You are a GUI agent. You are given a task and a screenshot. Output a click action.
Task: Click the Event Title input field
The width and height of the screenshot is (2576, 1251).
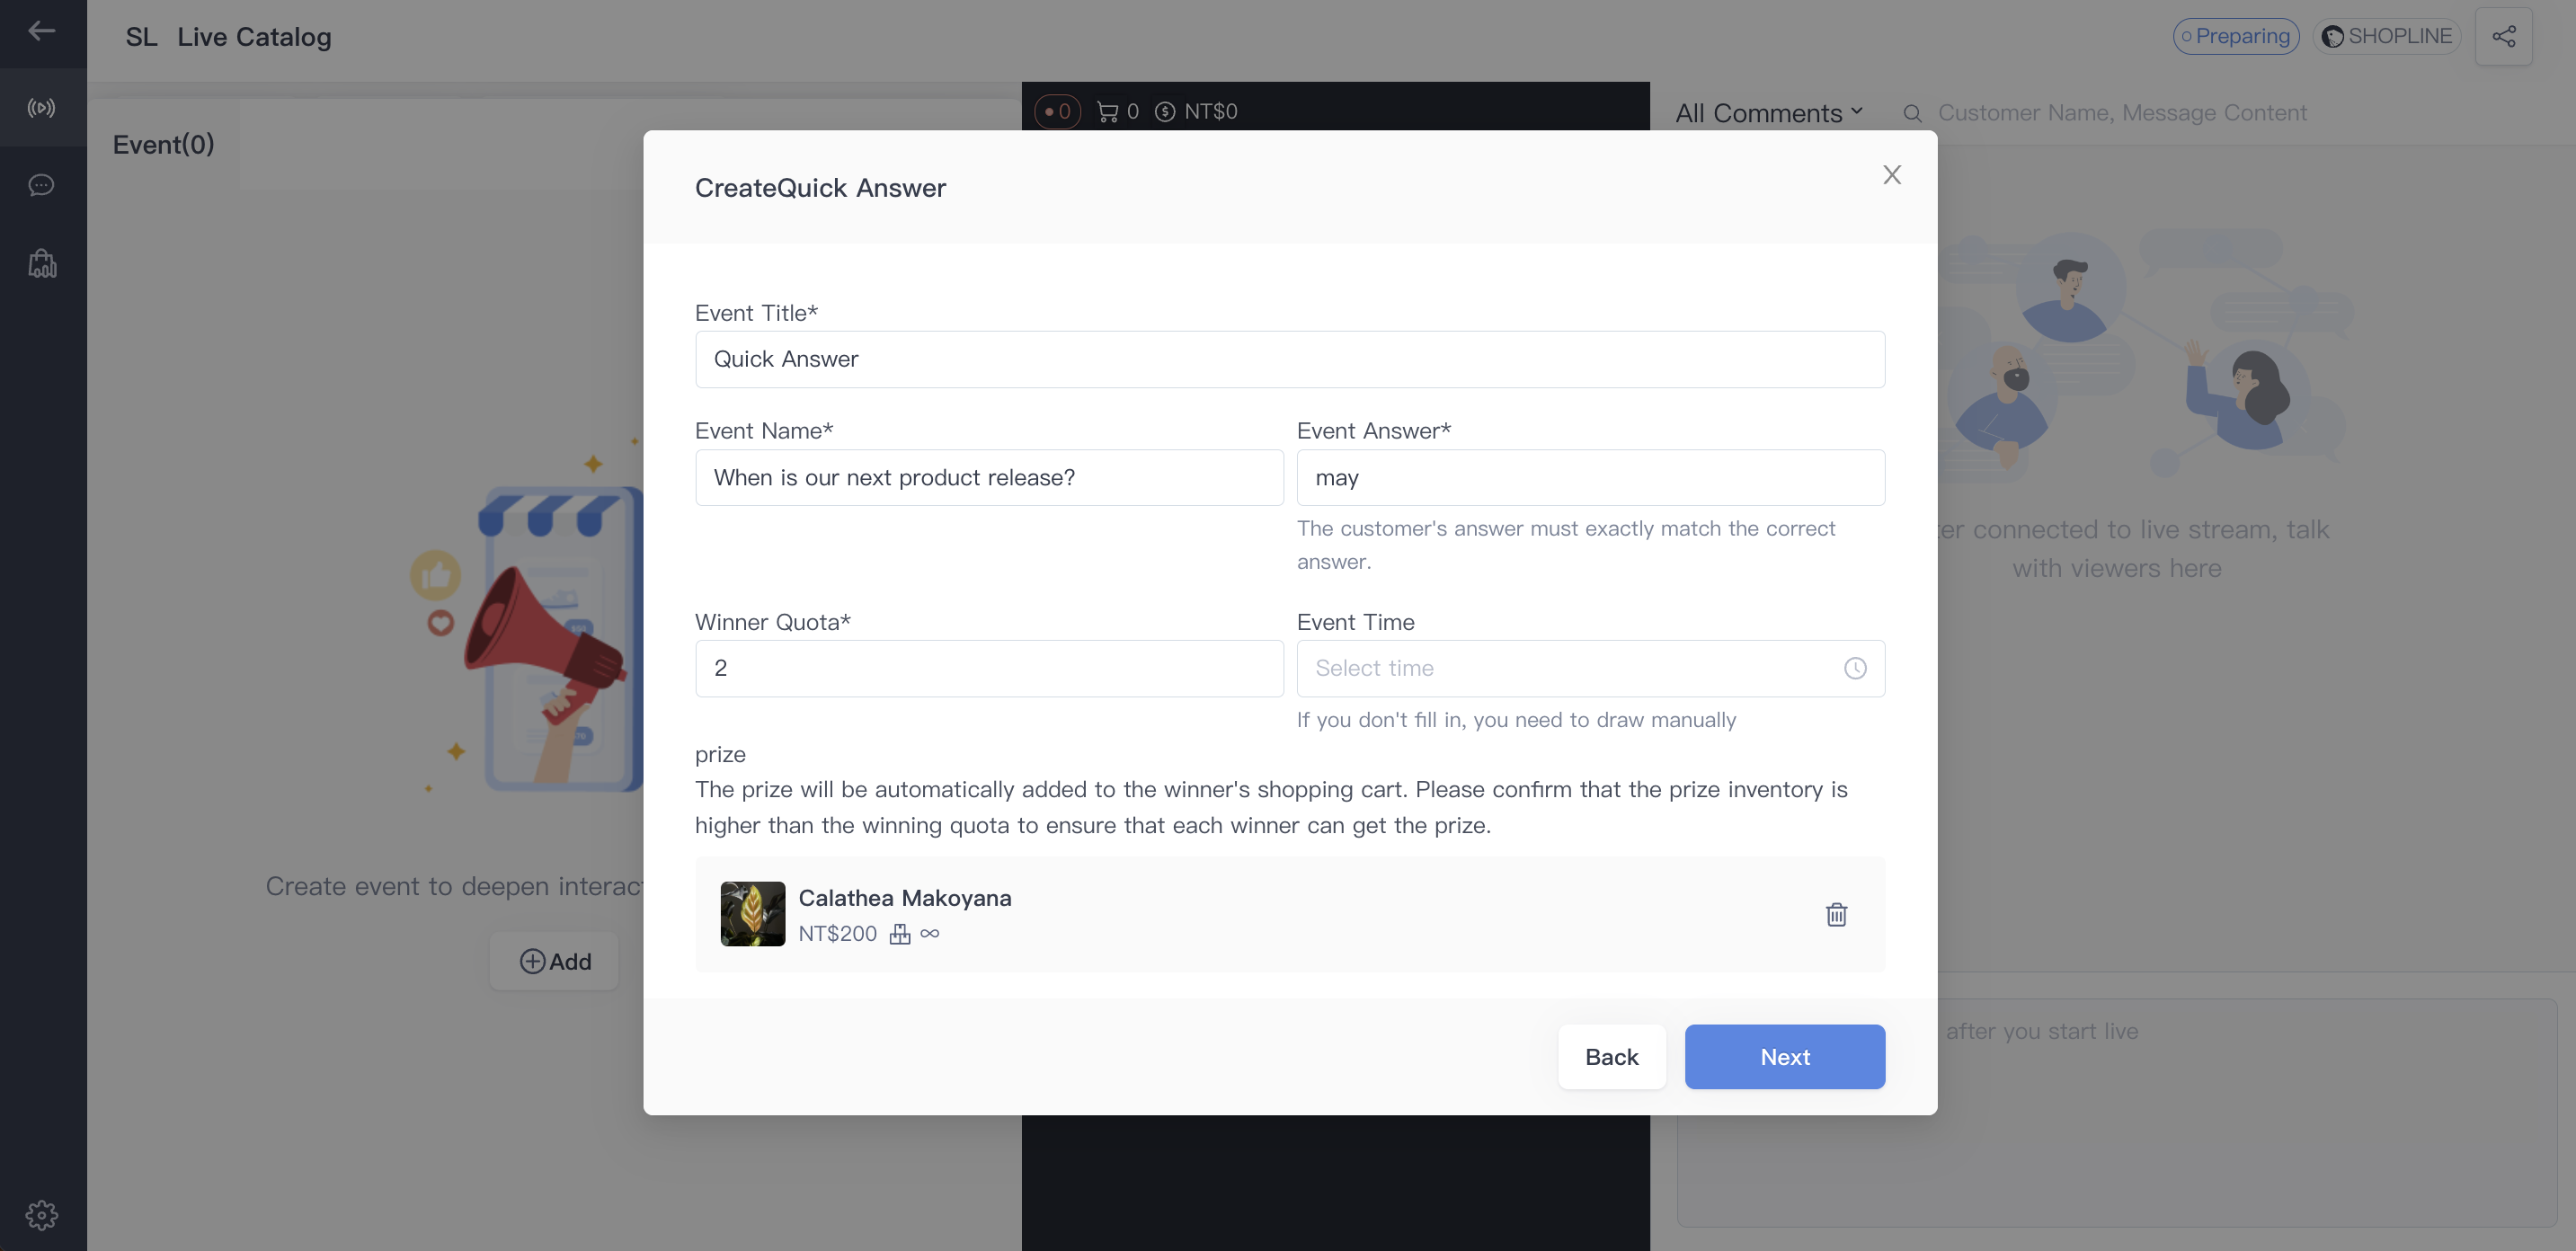tap(1289, 359)
